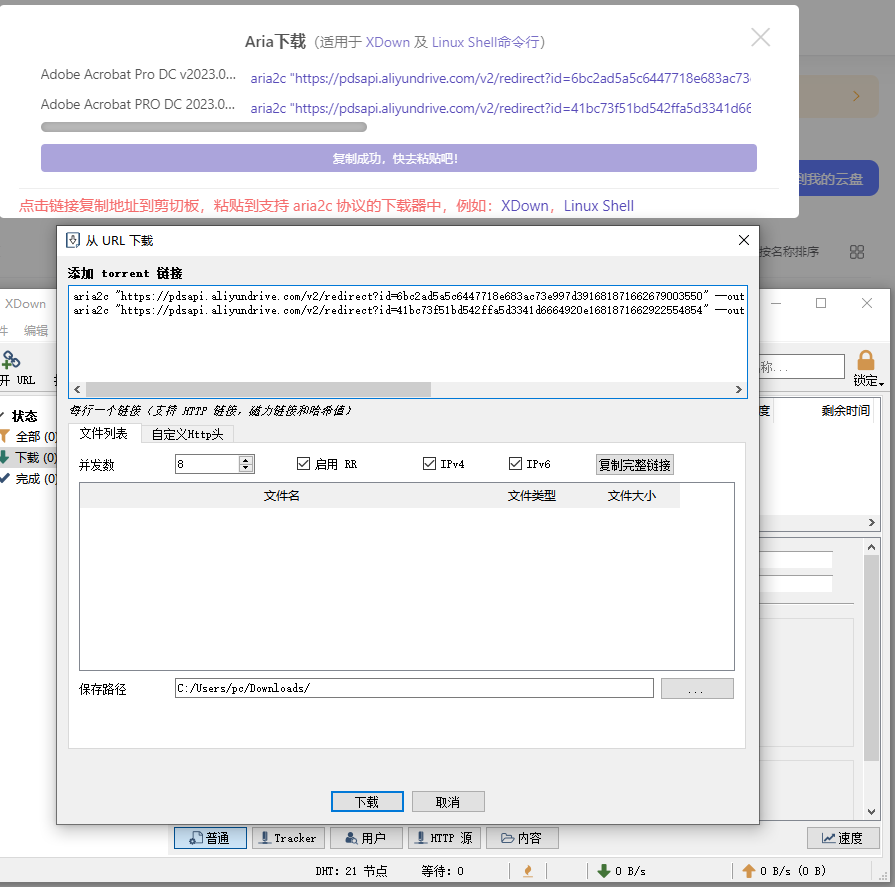
Task: Click the chevron arrow in the orange banner
Action: coord(856,96)
